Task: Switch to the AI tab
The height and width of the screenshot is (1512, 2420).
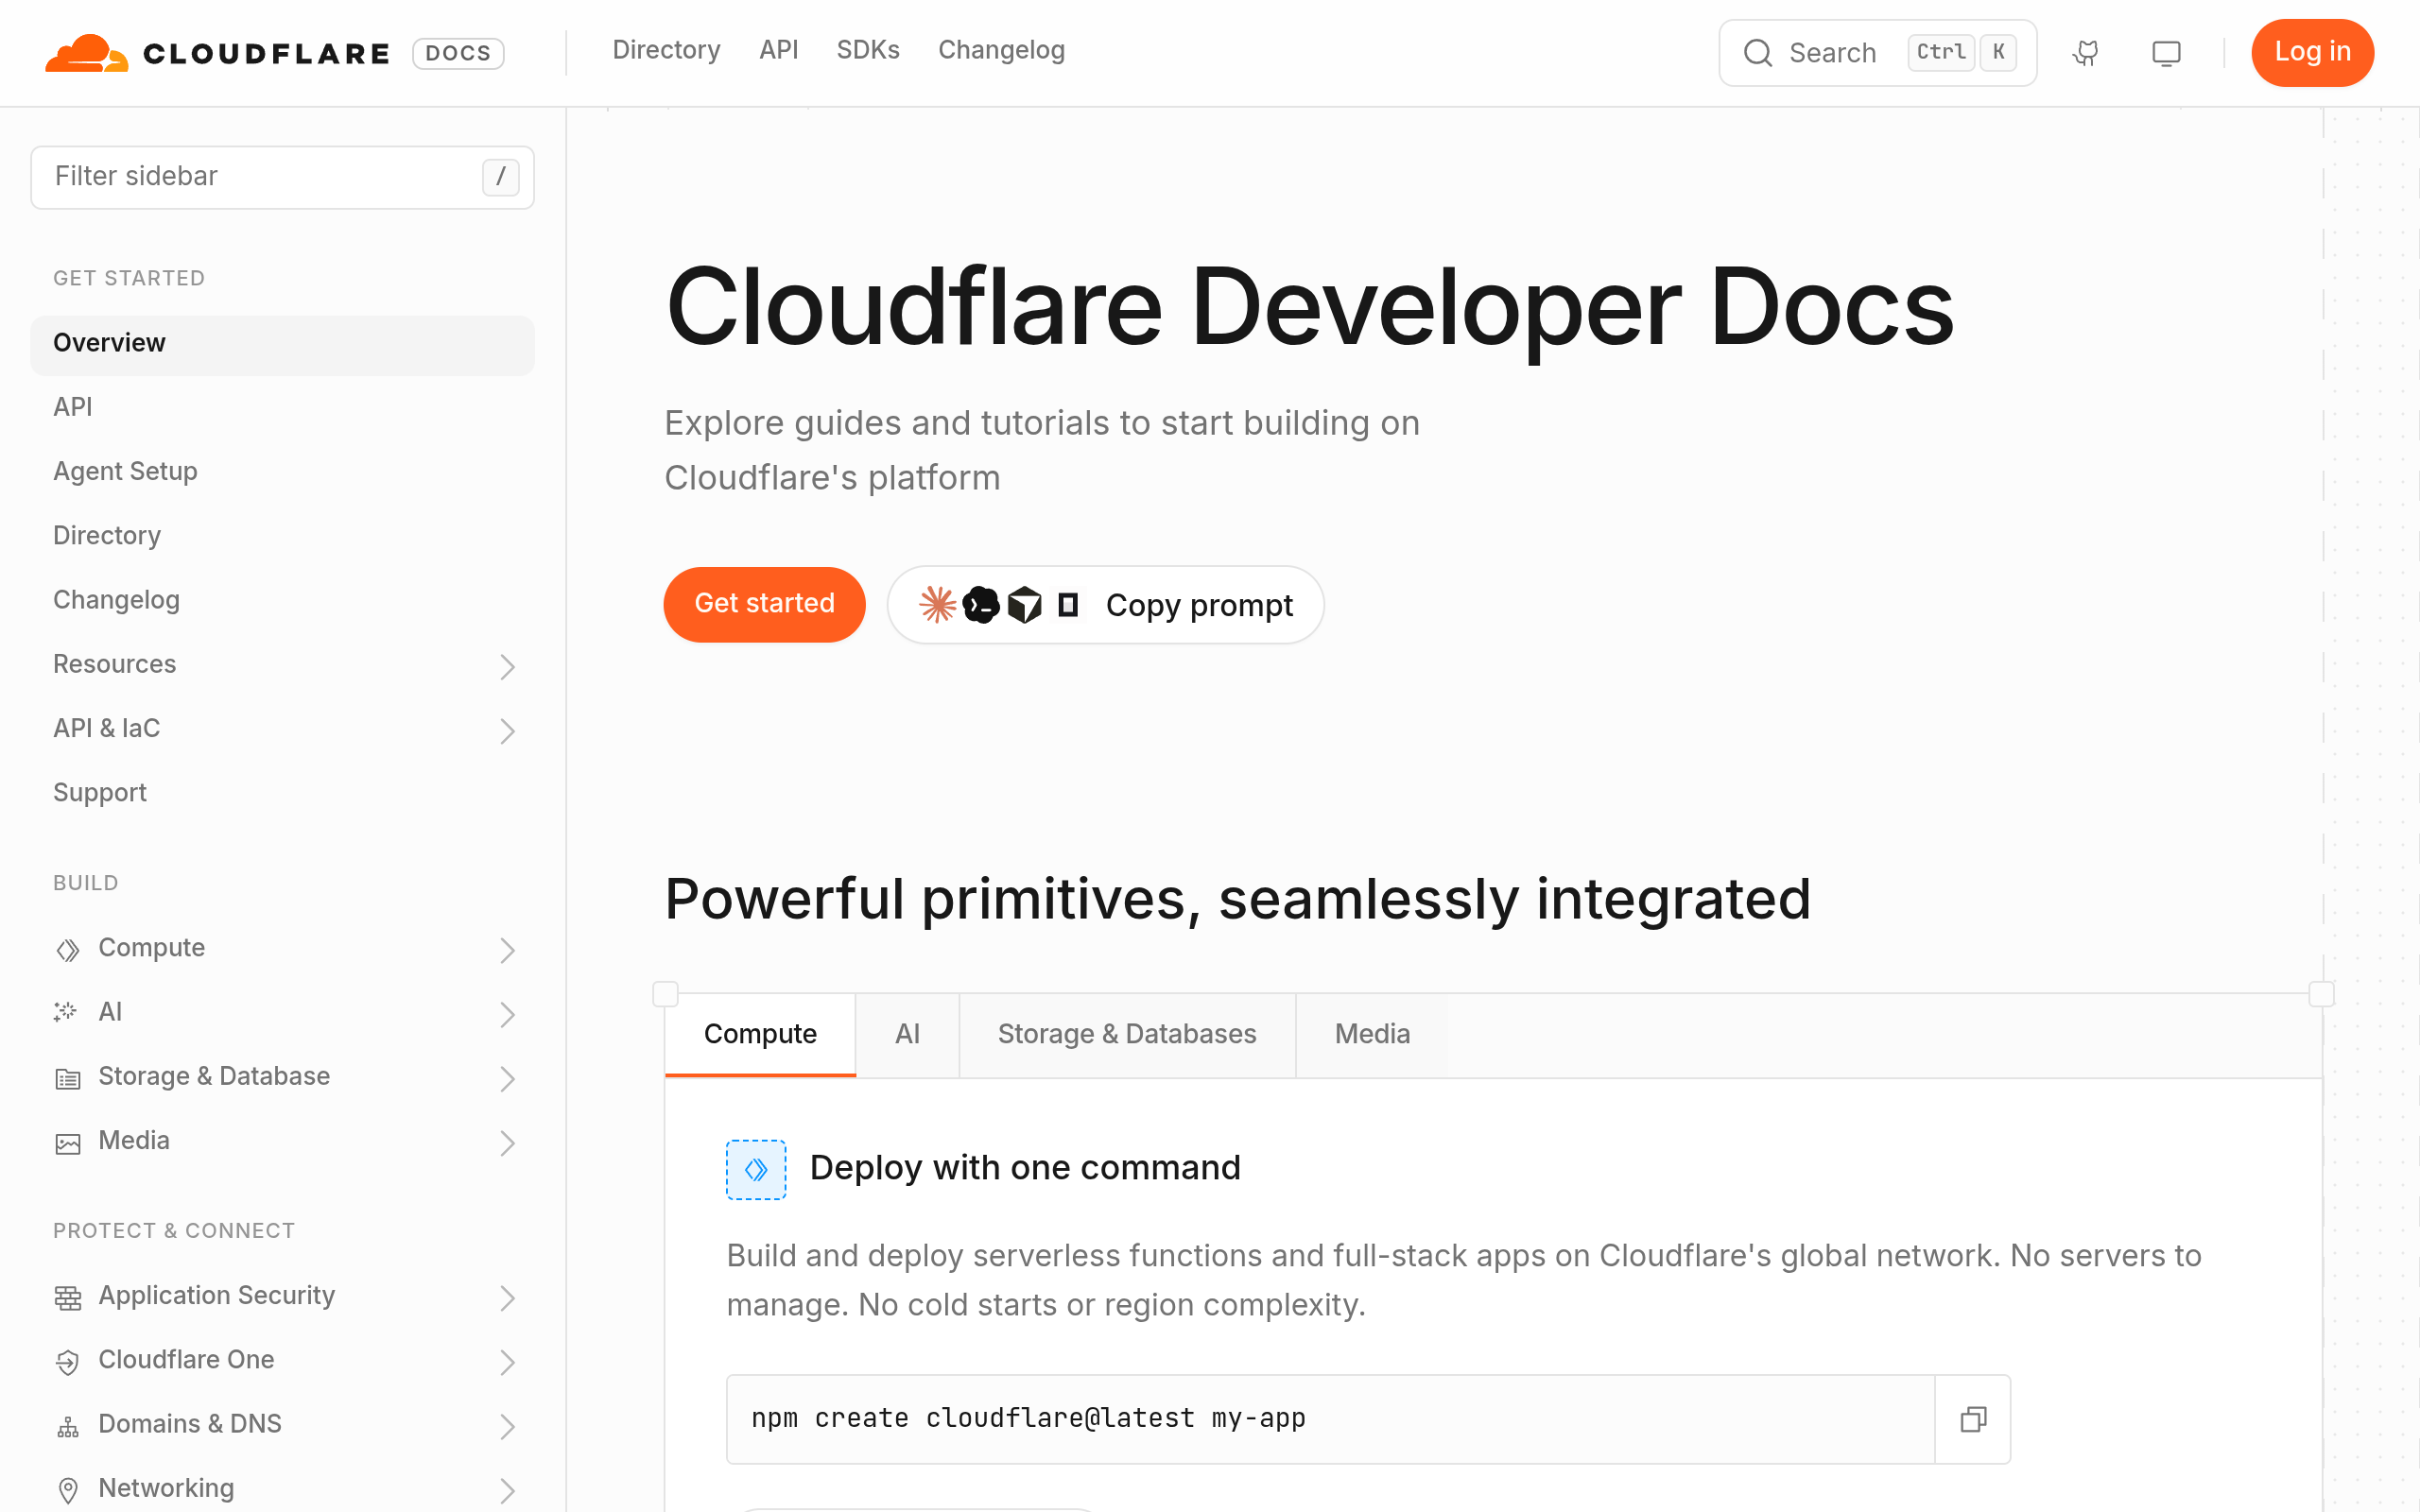Action: tap(907, 1034)
